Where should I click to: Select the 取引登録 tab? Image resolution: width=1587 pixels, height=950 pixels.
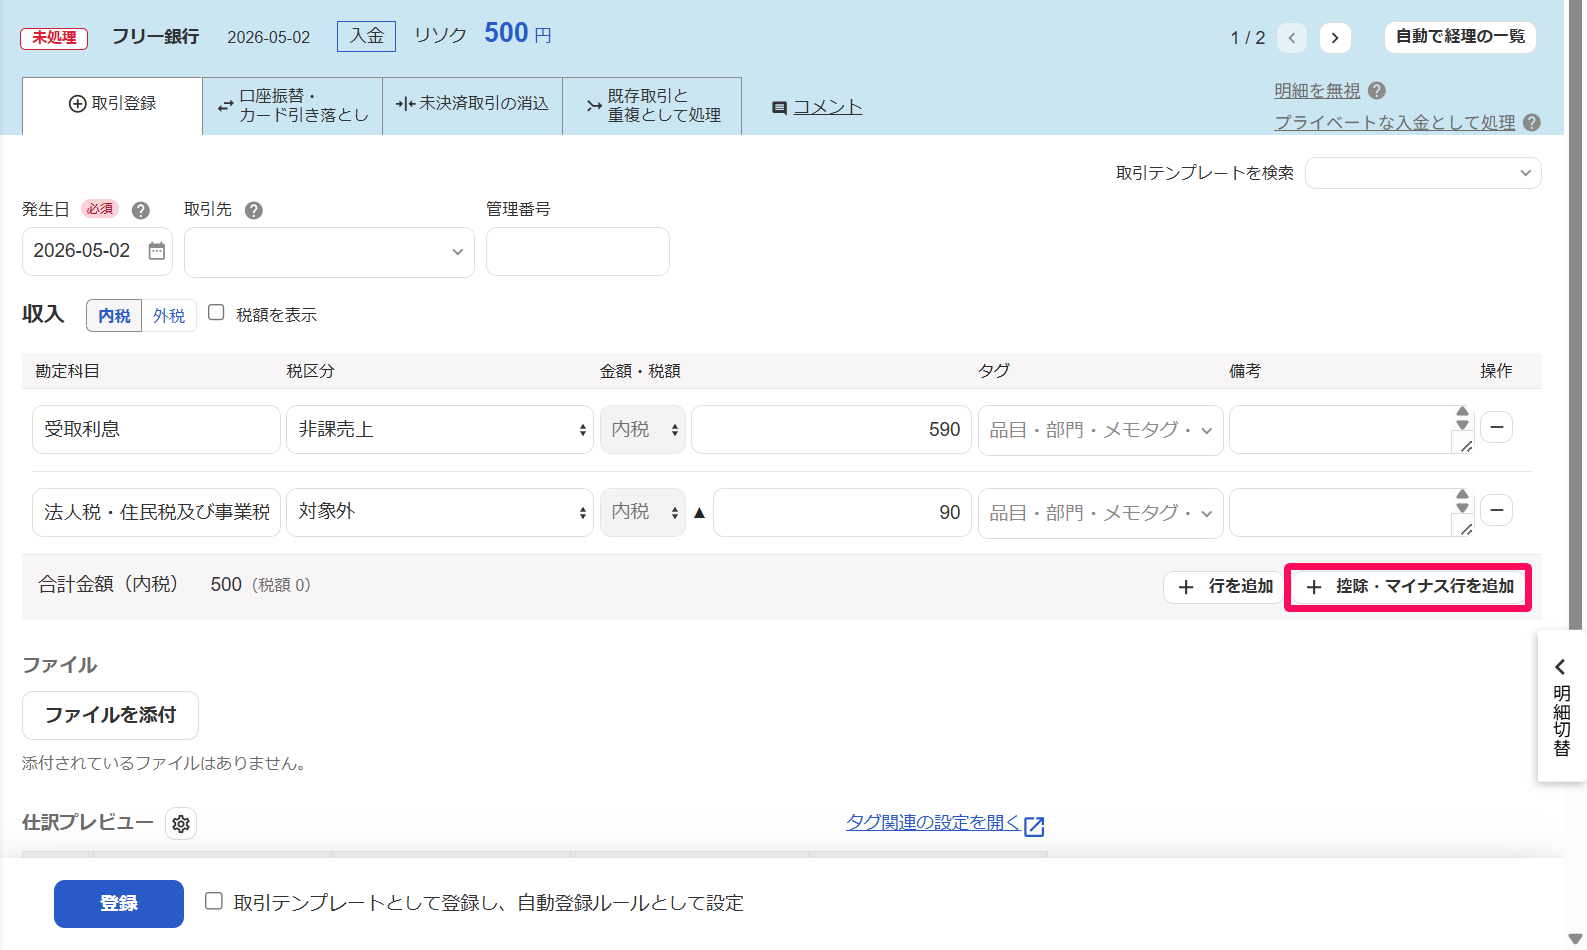pos(112,105)
